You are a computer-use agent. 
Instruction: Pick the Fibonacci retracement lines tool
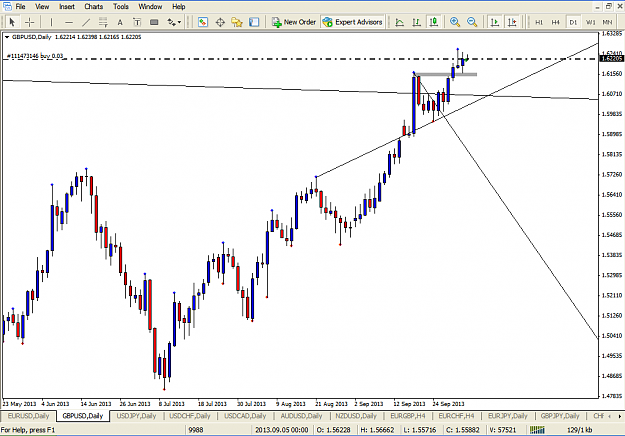(x=103, y=22)
